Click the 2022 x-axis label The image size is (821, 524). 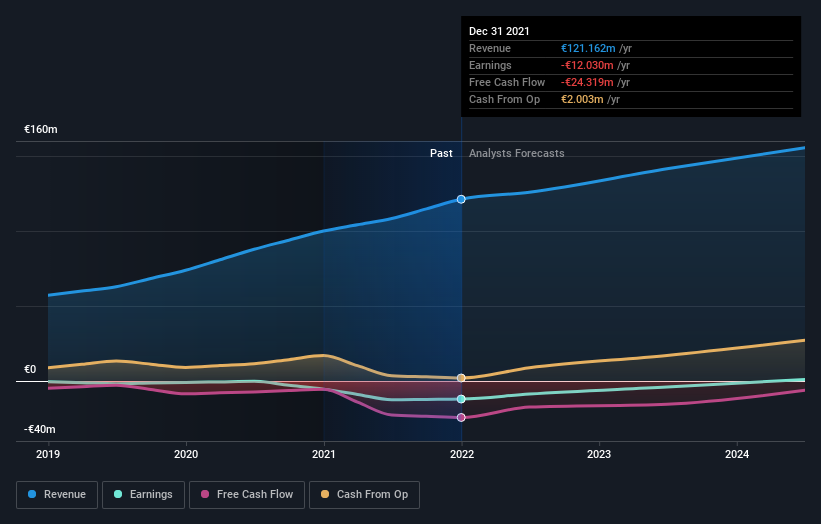[x=462, y=454]
